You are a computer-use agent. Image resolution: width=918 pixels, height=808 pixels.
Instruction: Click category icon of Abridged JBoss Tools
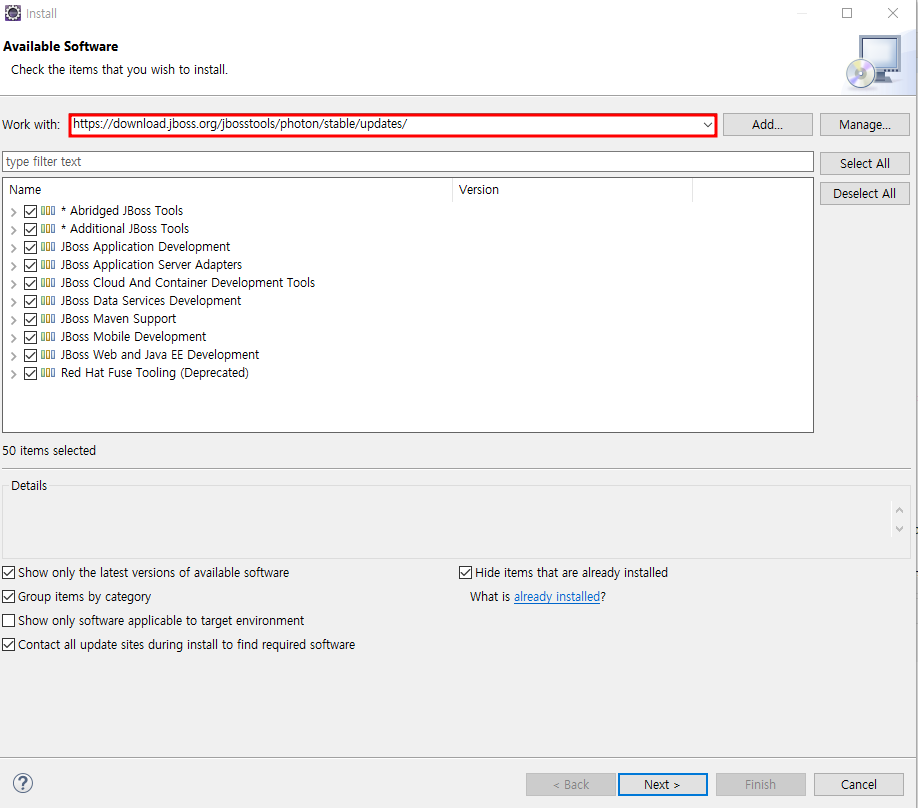[x=48, y=211]
